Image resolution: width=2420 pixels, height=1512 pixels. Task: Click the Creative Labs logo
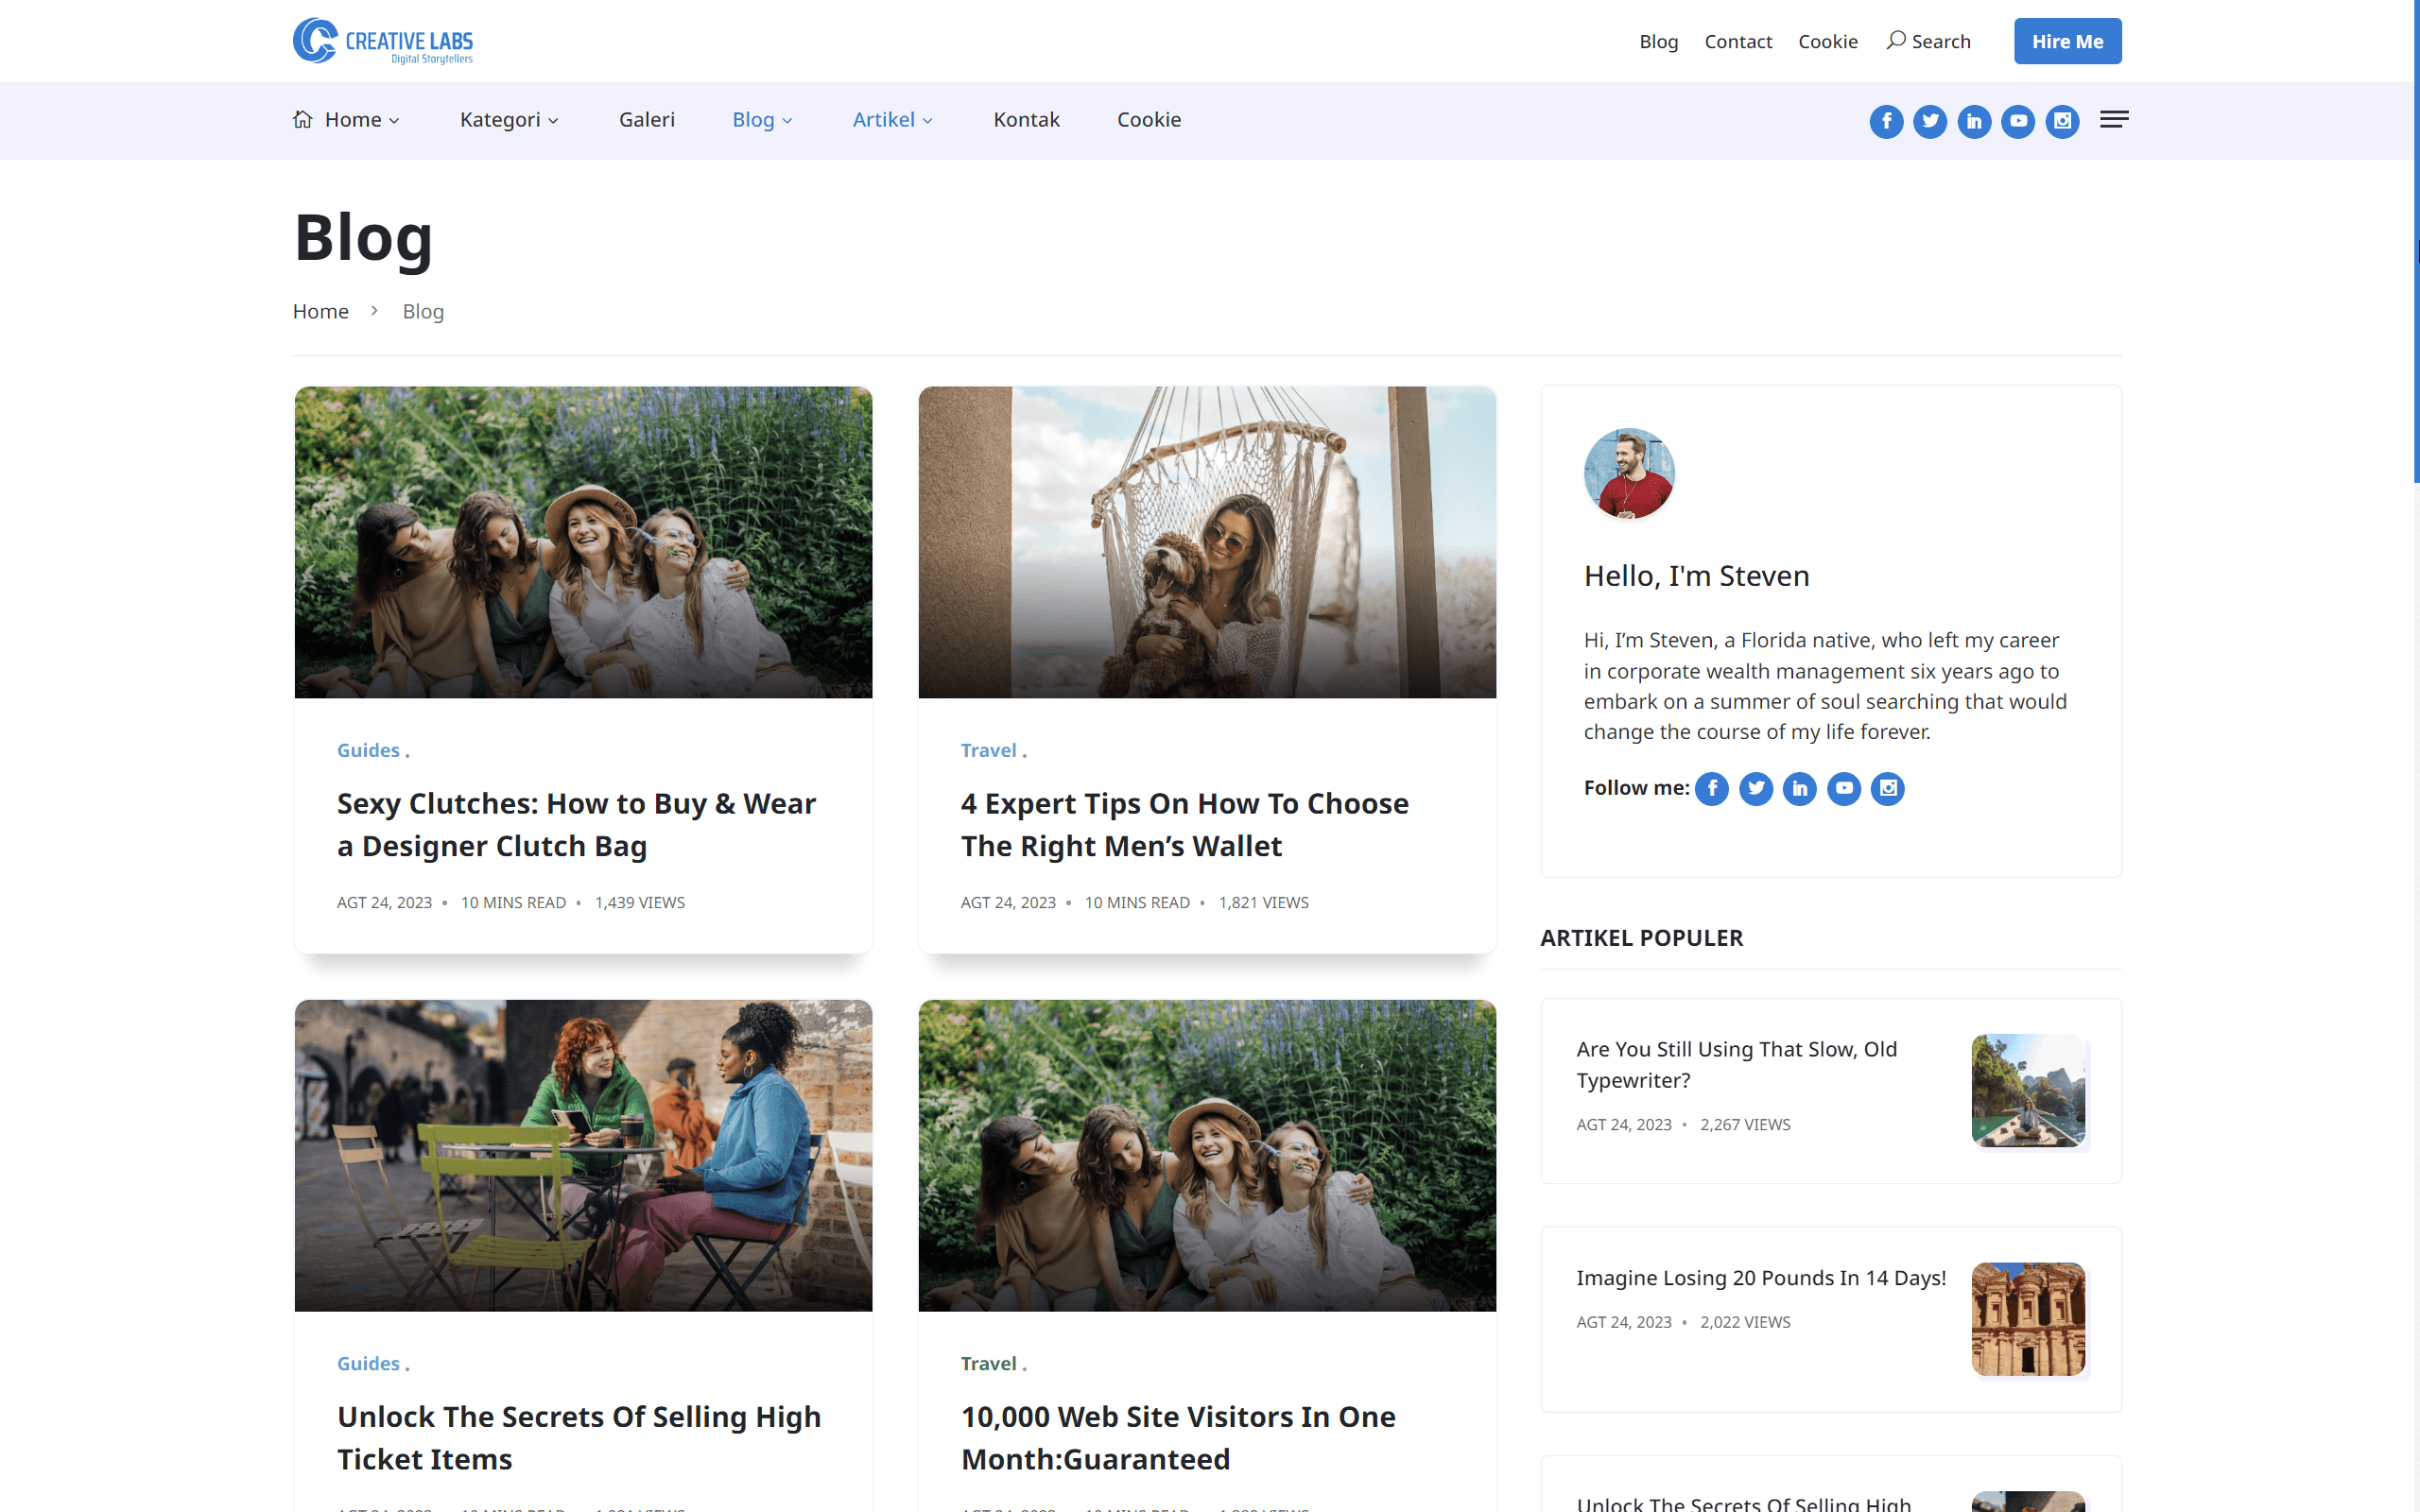[383, 41]
